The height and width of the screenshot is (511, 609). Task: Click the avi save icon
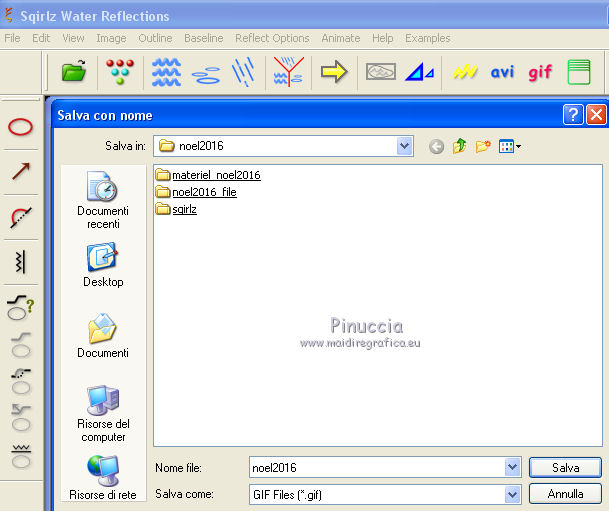[502, 72]
